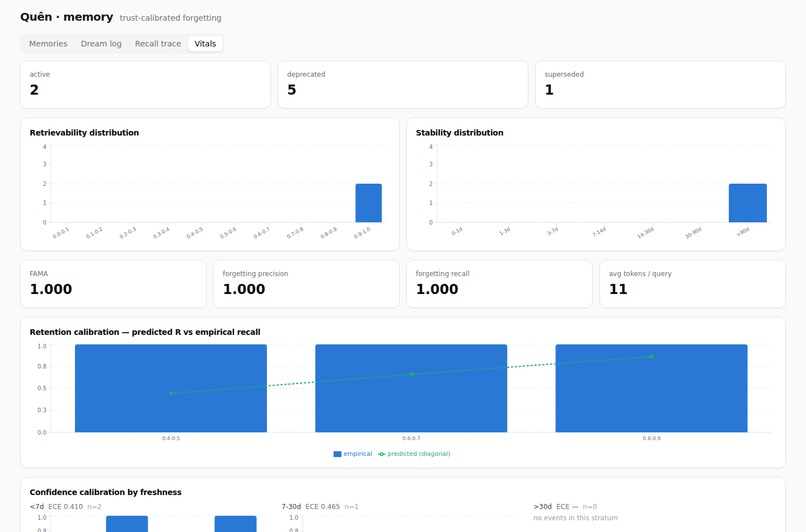Viewport: 806px width, 532px height.
Task: Click the Retrievability distribution heading
Action: [x=84, y=133]
